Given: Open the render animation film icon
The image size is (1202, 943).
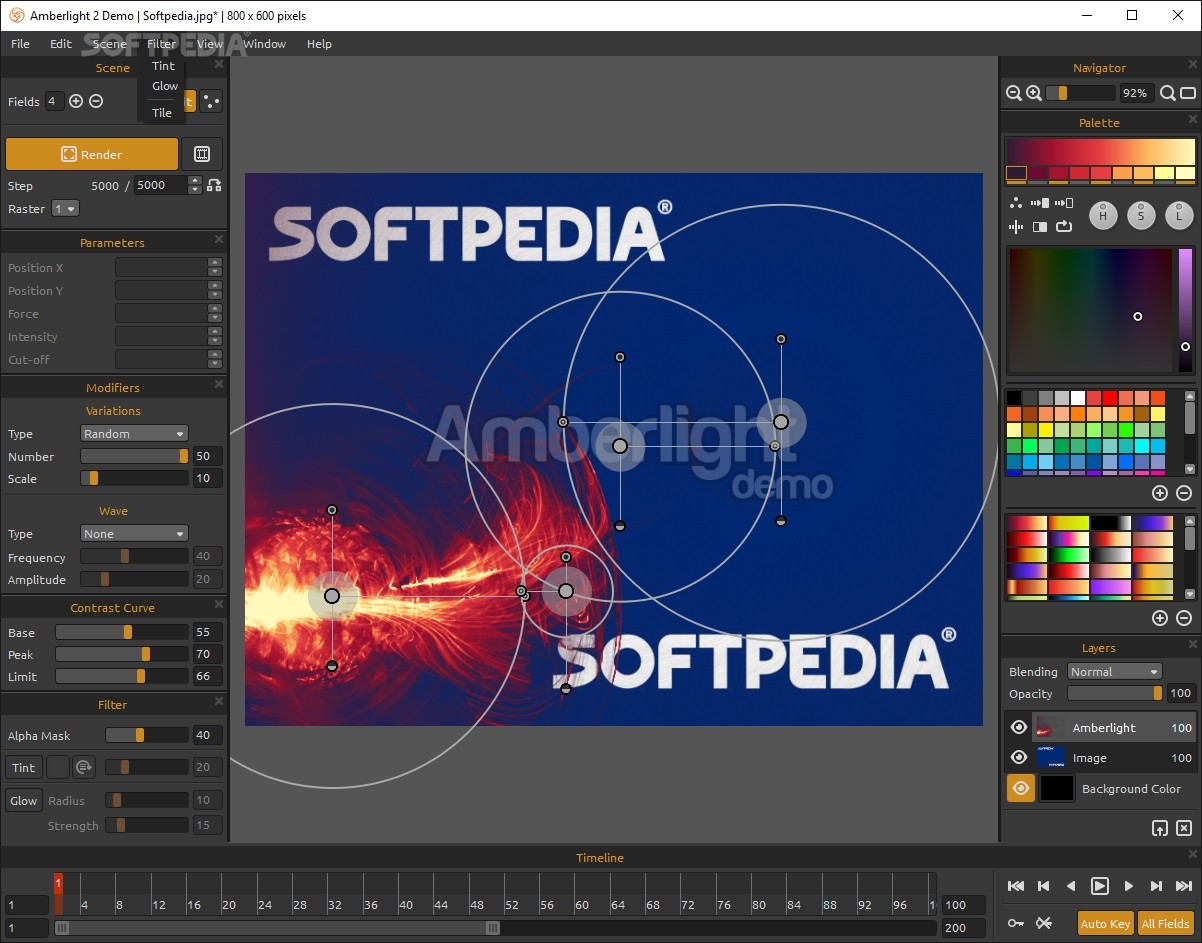Looking at the screenshot, I should (x=201, y=154).
